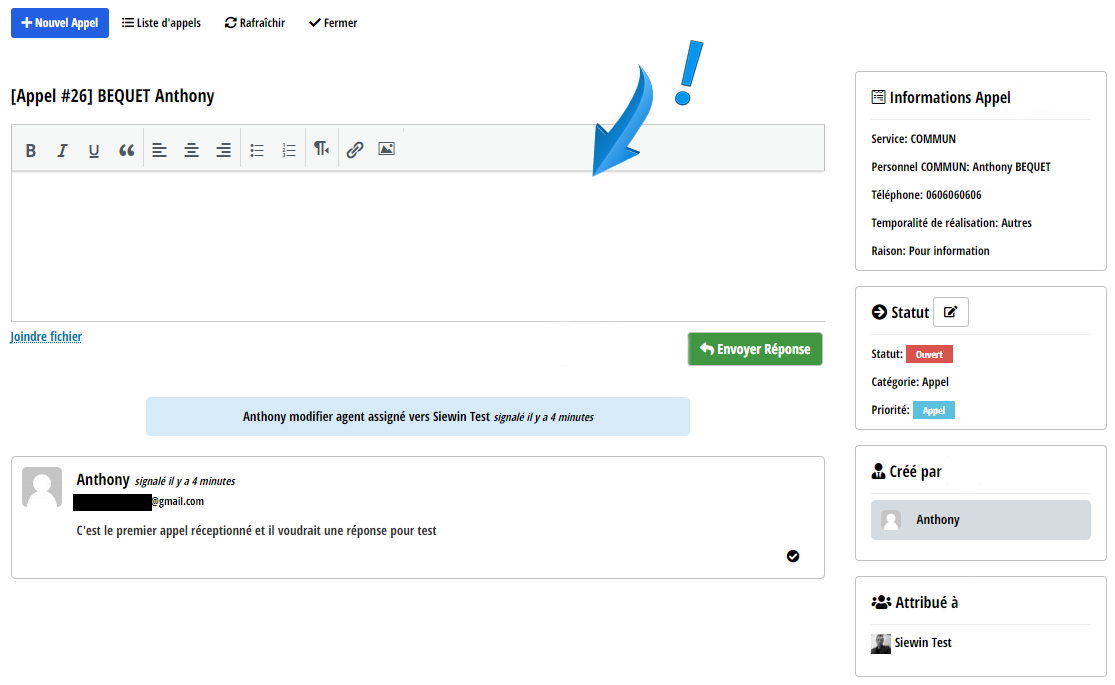
Task: Toggle bold formatting in the editor
Action: pos(31,150)
